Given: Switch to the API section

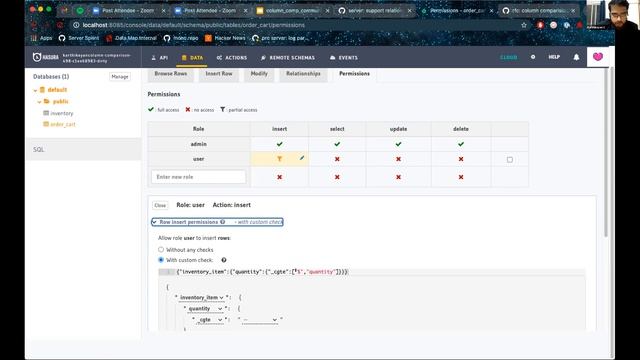Looking at the screenshot, I should tap(160, 58).
